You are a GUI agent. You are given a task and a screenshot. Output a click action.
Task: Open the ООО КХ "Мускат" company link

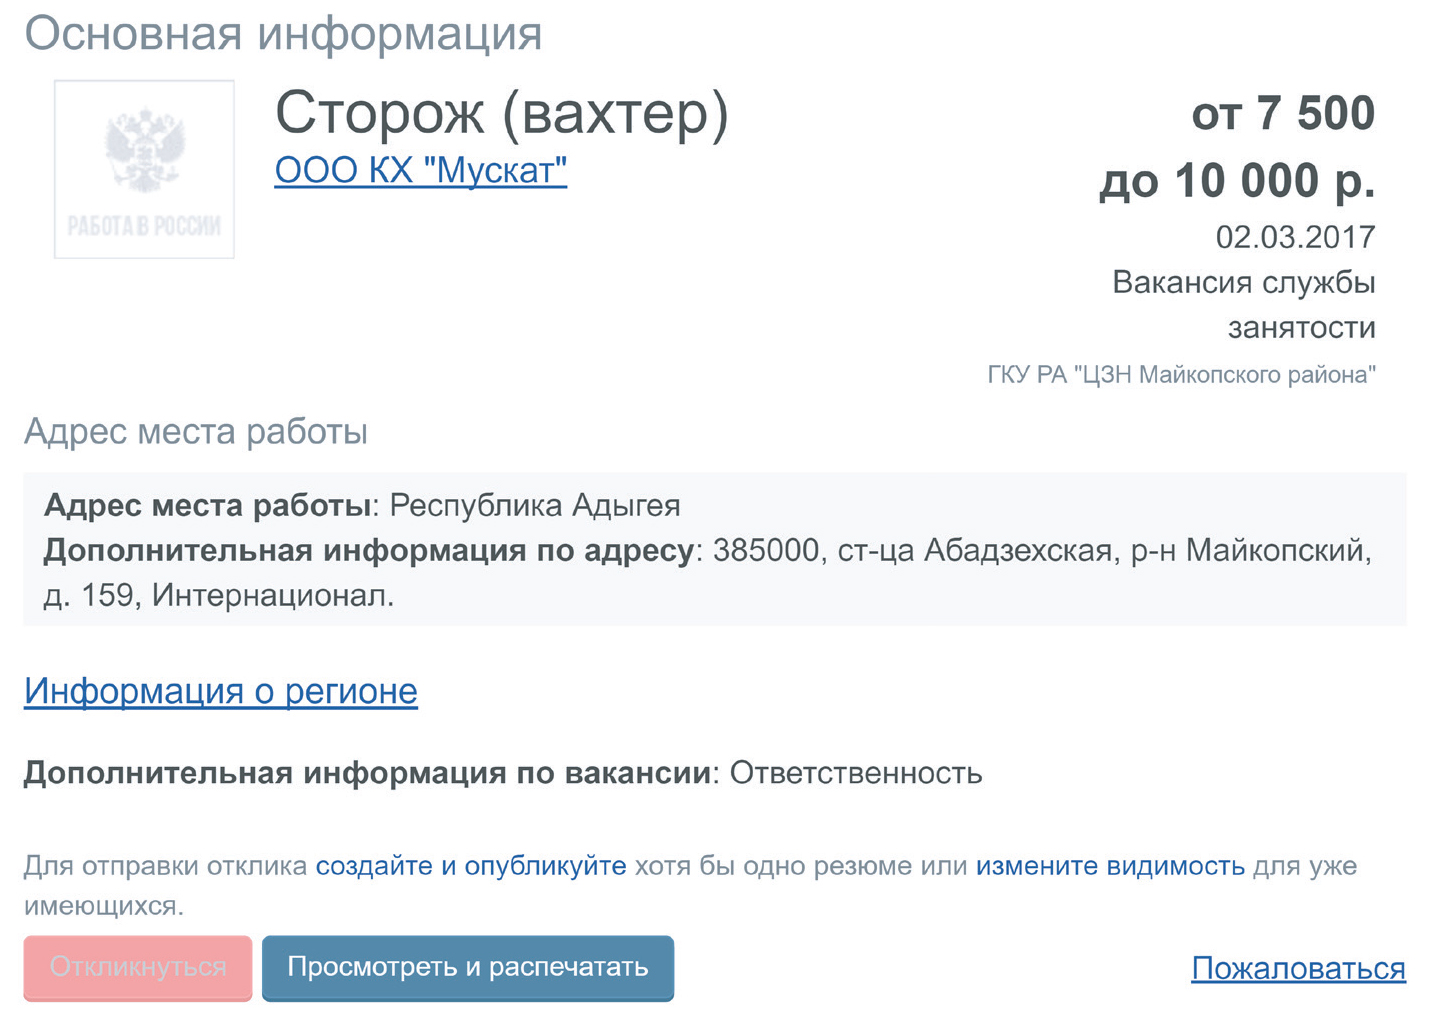coord(421,171)
